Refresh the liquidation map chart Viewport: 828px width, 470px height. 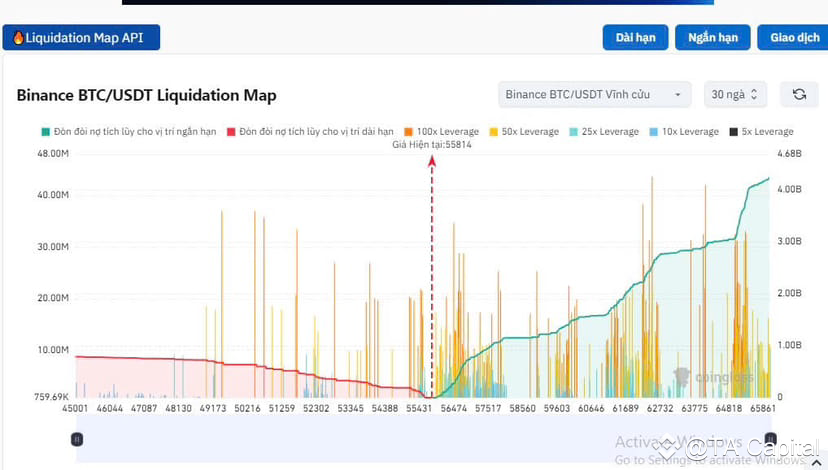(x=799, y=95)
